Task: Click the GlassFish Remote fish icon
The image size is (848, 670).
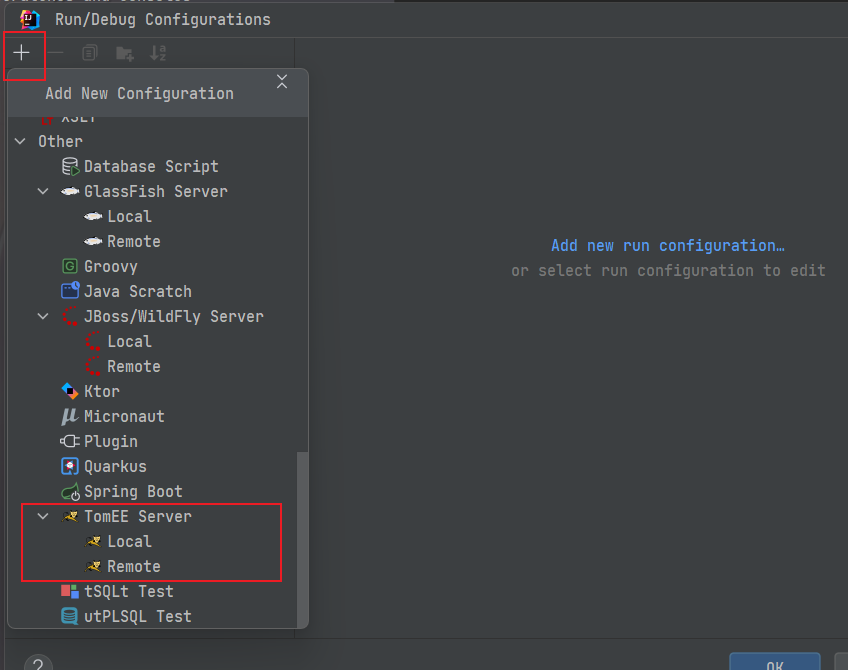Action: click(93, 241)
